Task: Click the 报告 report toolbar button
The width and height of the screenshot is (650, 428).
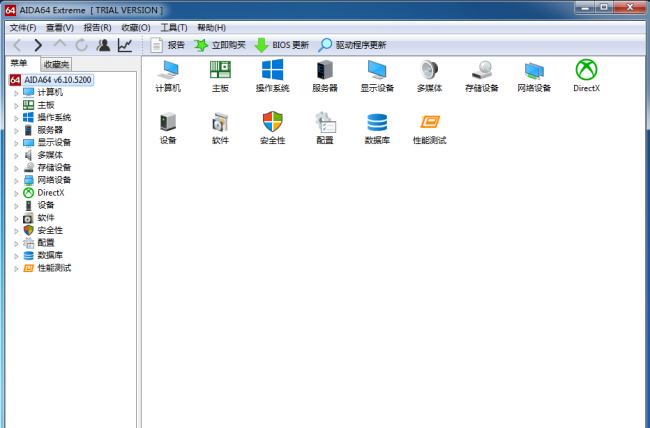Action: [x=167, y=45]
